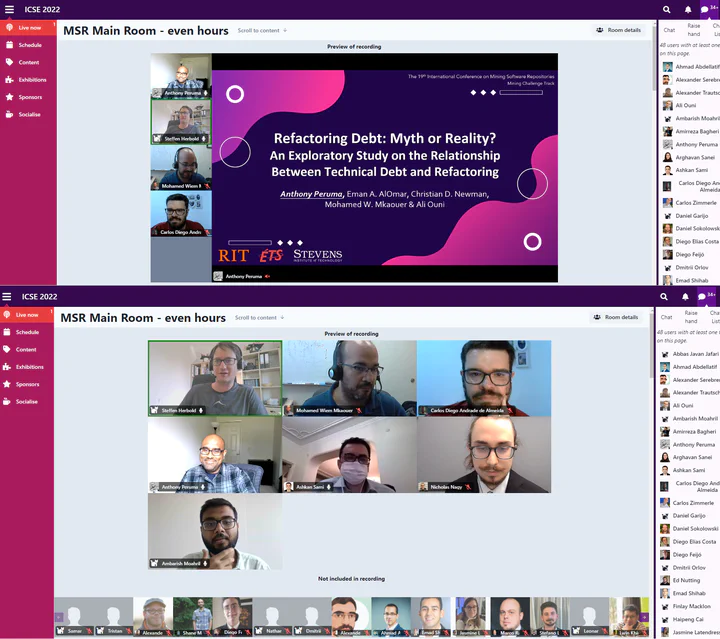The image size is (720, 639).
Task: Click the Exhibitions puzzle icon in upper sidebar
Action: click(9, 79)
